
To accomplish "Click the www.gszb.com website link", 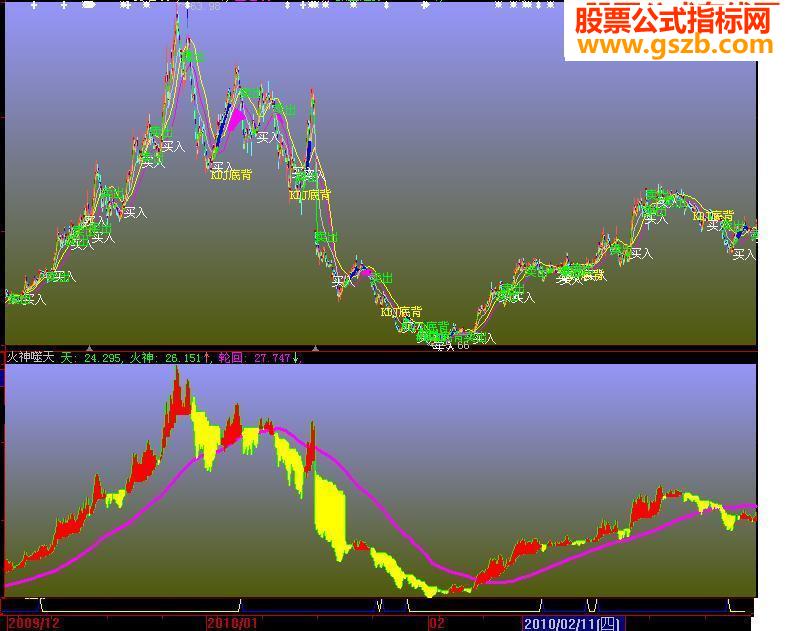I will 675,44.
